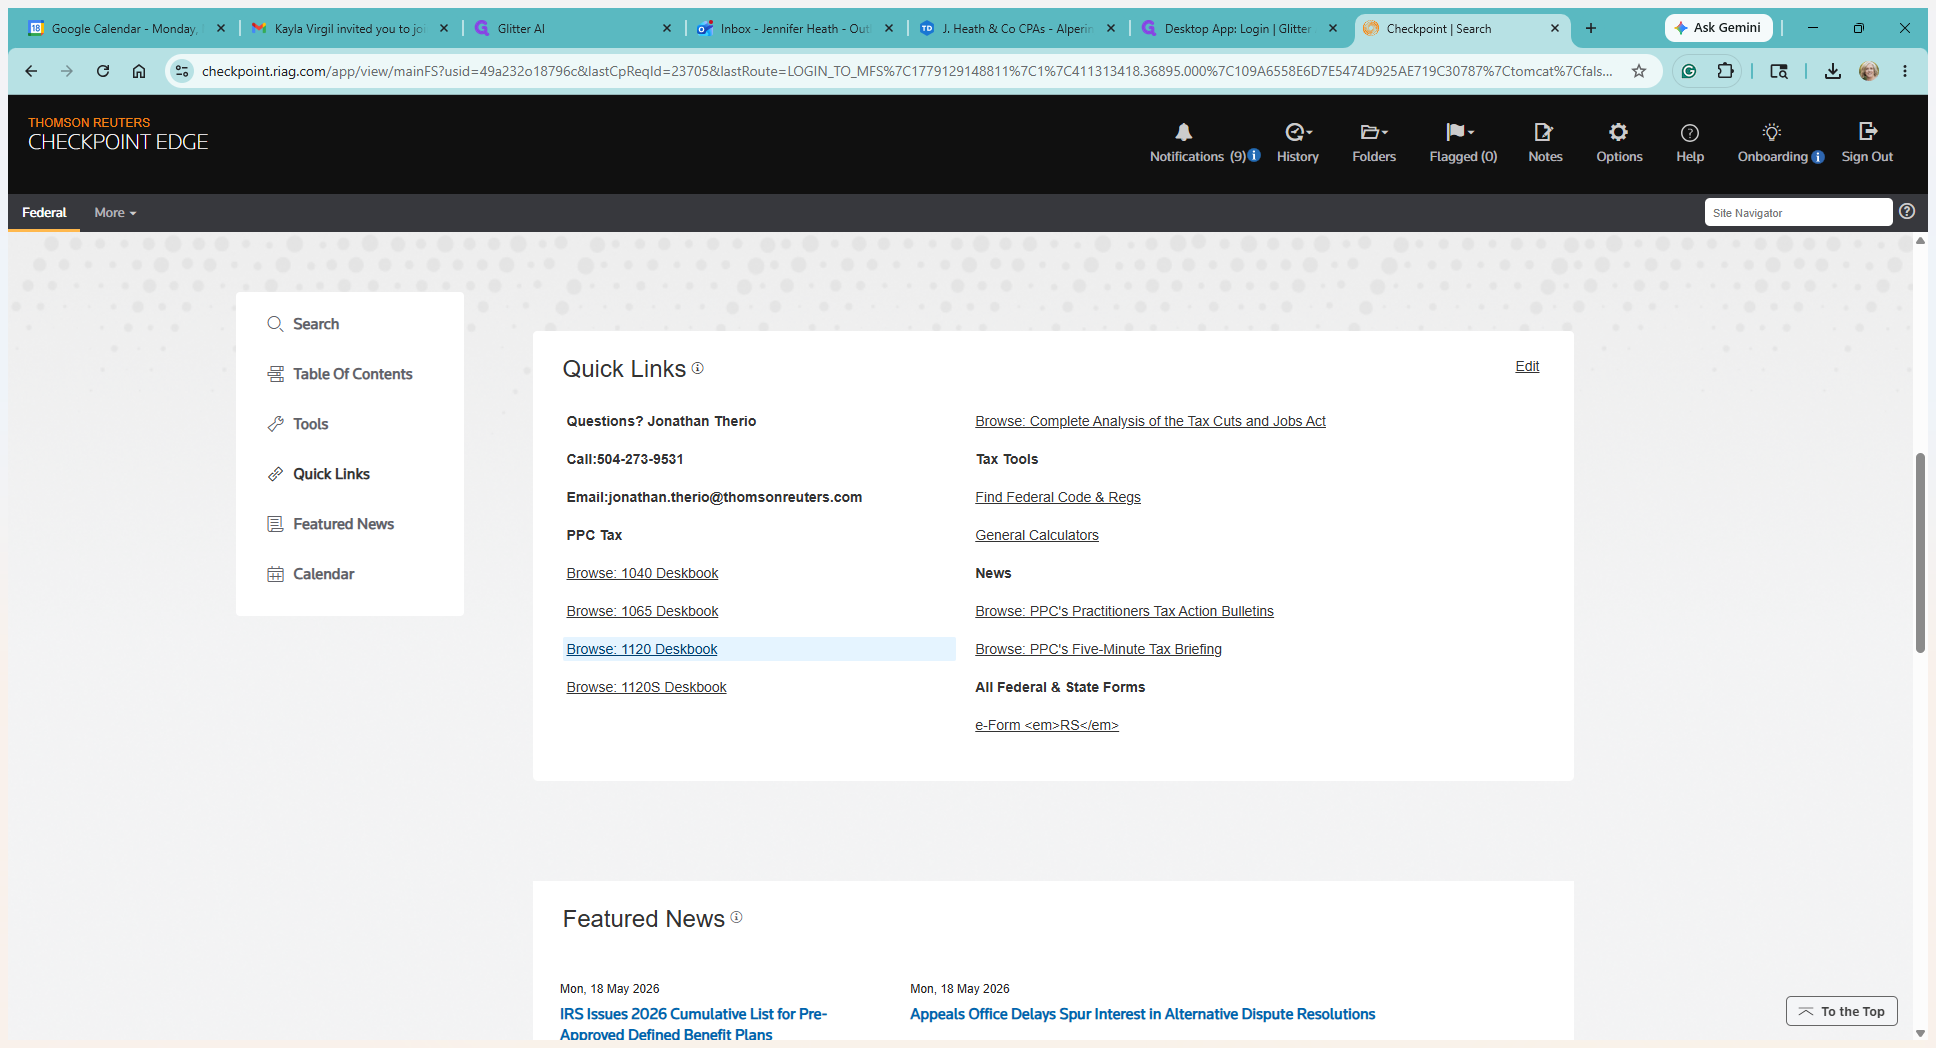Screen dimensions: 1936x1048
Task: Open Browse: 1065 Deskbook link
Action: point(642,611)
